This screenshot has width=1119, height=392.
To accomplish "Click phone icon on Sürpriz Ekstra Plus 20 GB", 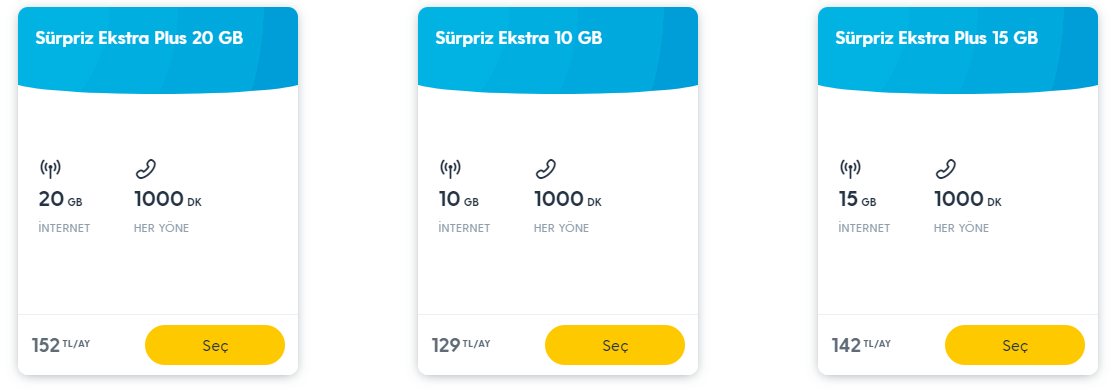I will (x=146, y=169).
